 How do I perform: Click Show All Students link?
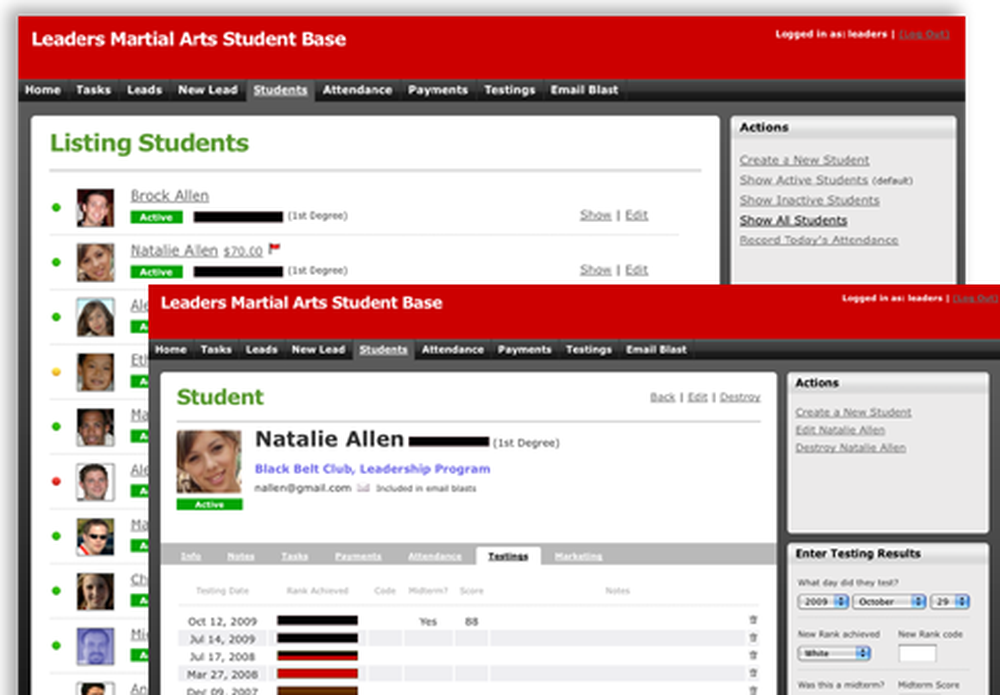(x=793, y=220)
